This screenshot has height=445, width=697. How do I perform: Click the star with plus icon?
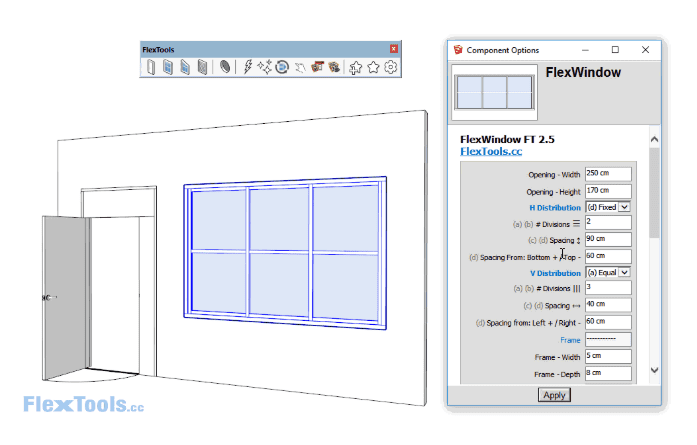[355, 68]
